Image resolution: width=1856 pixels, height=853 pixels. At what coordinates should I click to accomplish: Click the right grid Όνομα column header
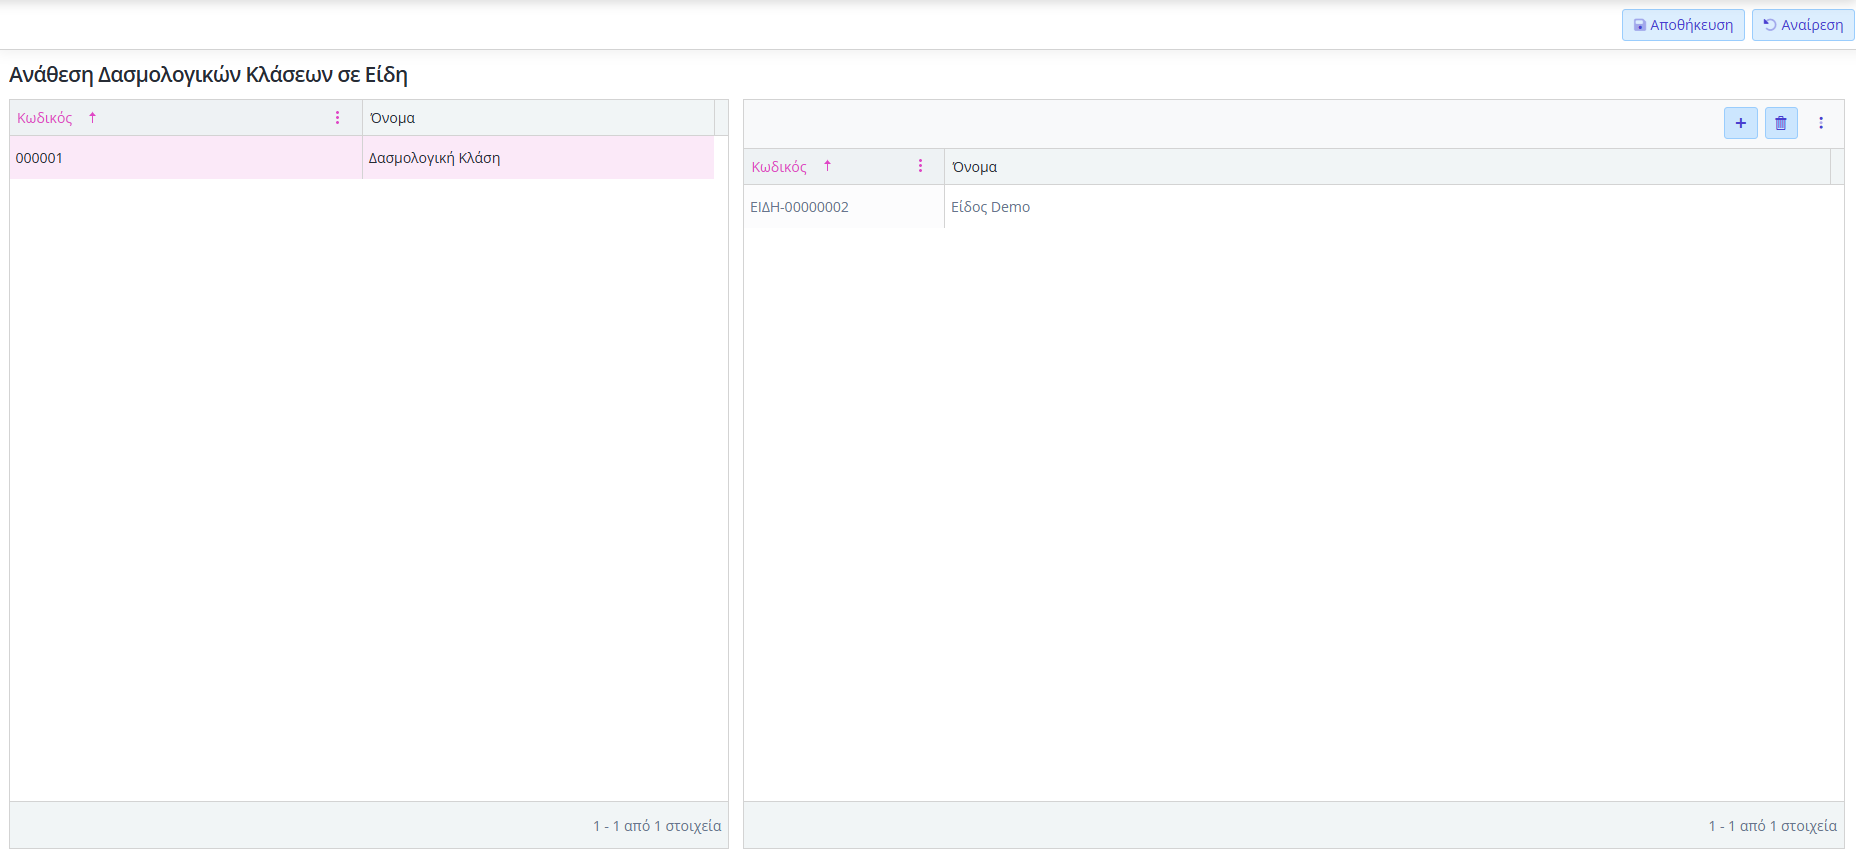[x=975, y=167]
